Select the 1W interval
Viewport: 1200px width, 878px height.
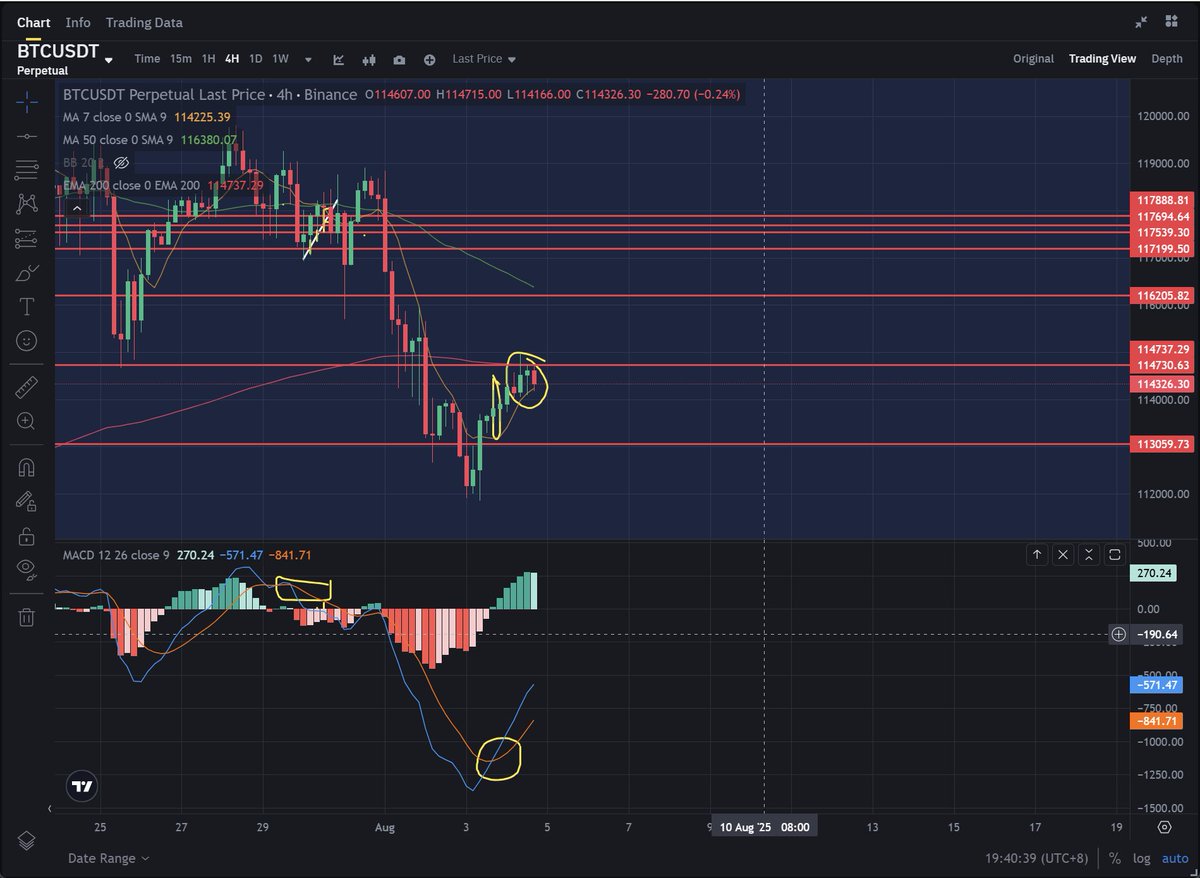pos(280,59)
